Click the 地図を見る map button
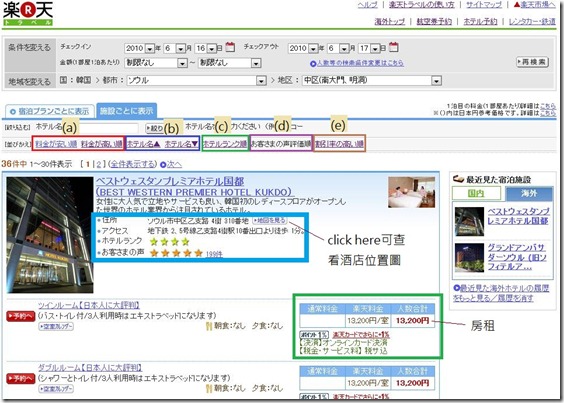The width and height of the screenshot is (564, 403). coord(269,220)
